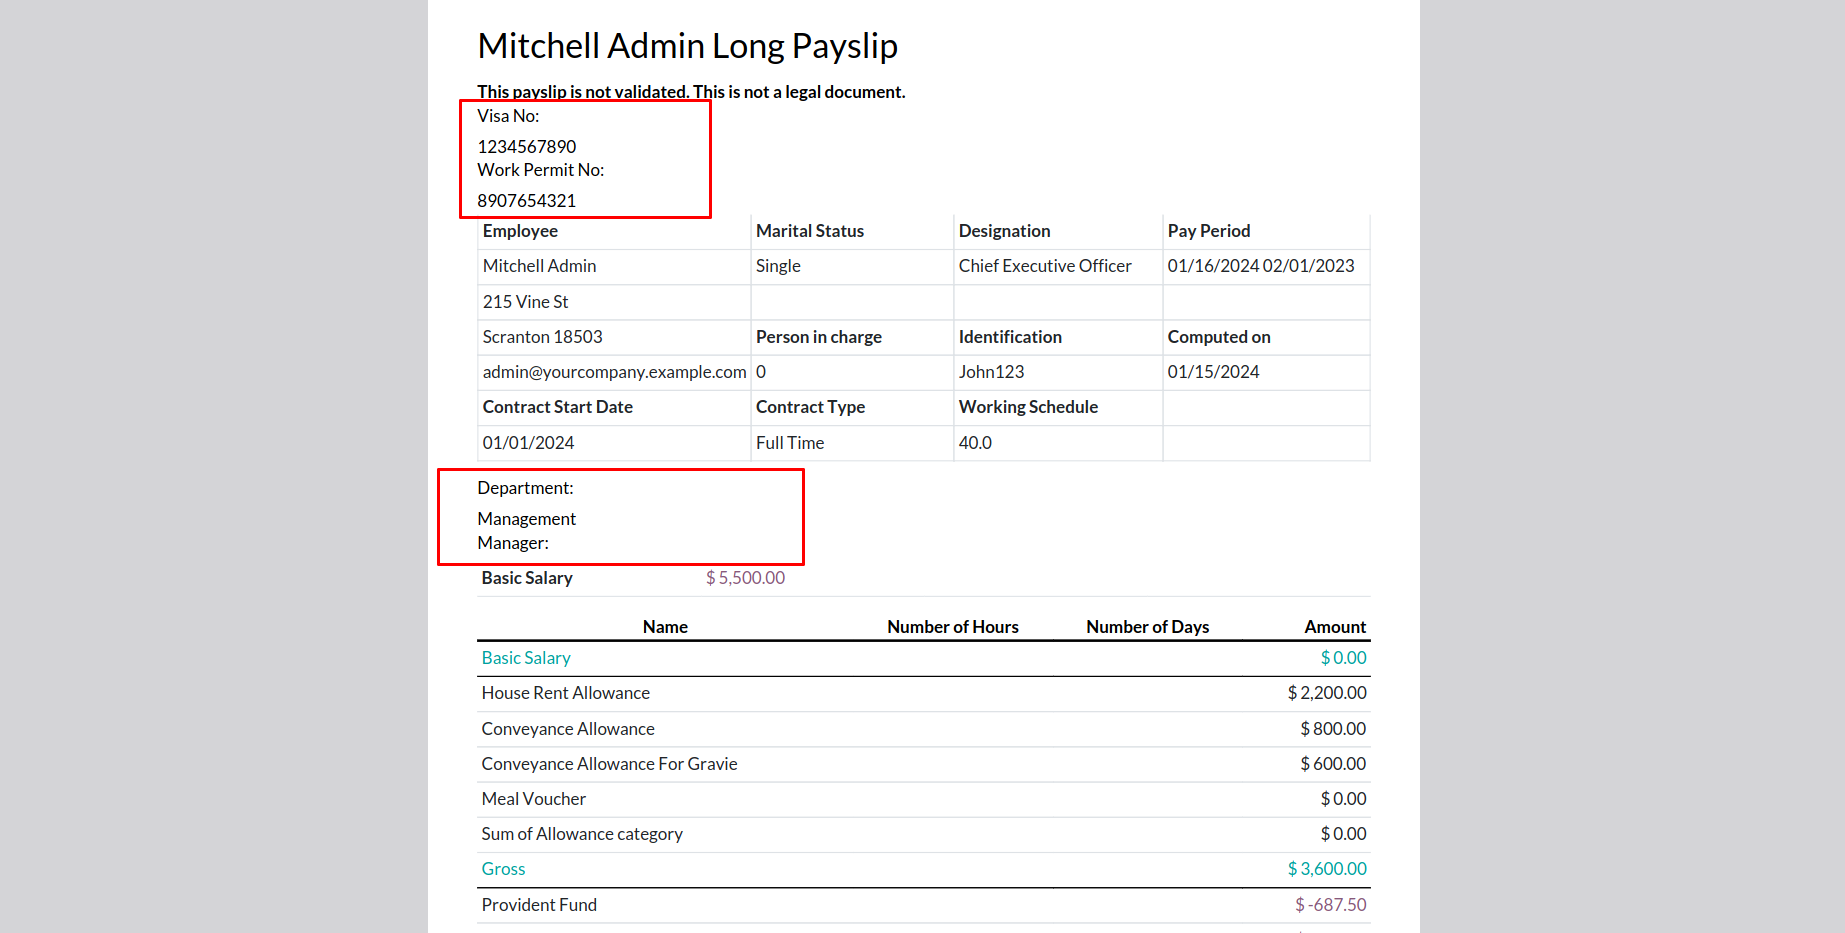The width and height of the screenshot is (1845, 933).
Task: Select the 'Mitchell Admin' employee cell
Action: point(539,266)
